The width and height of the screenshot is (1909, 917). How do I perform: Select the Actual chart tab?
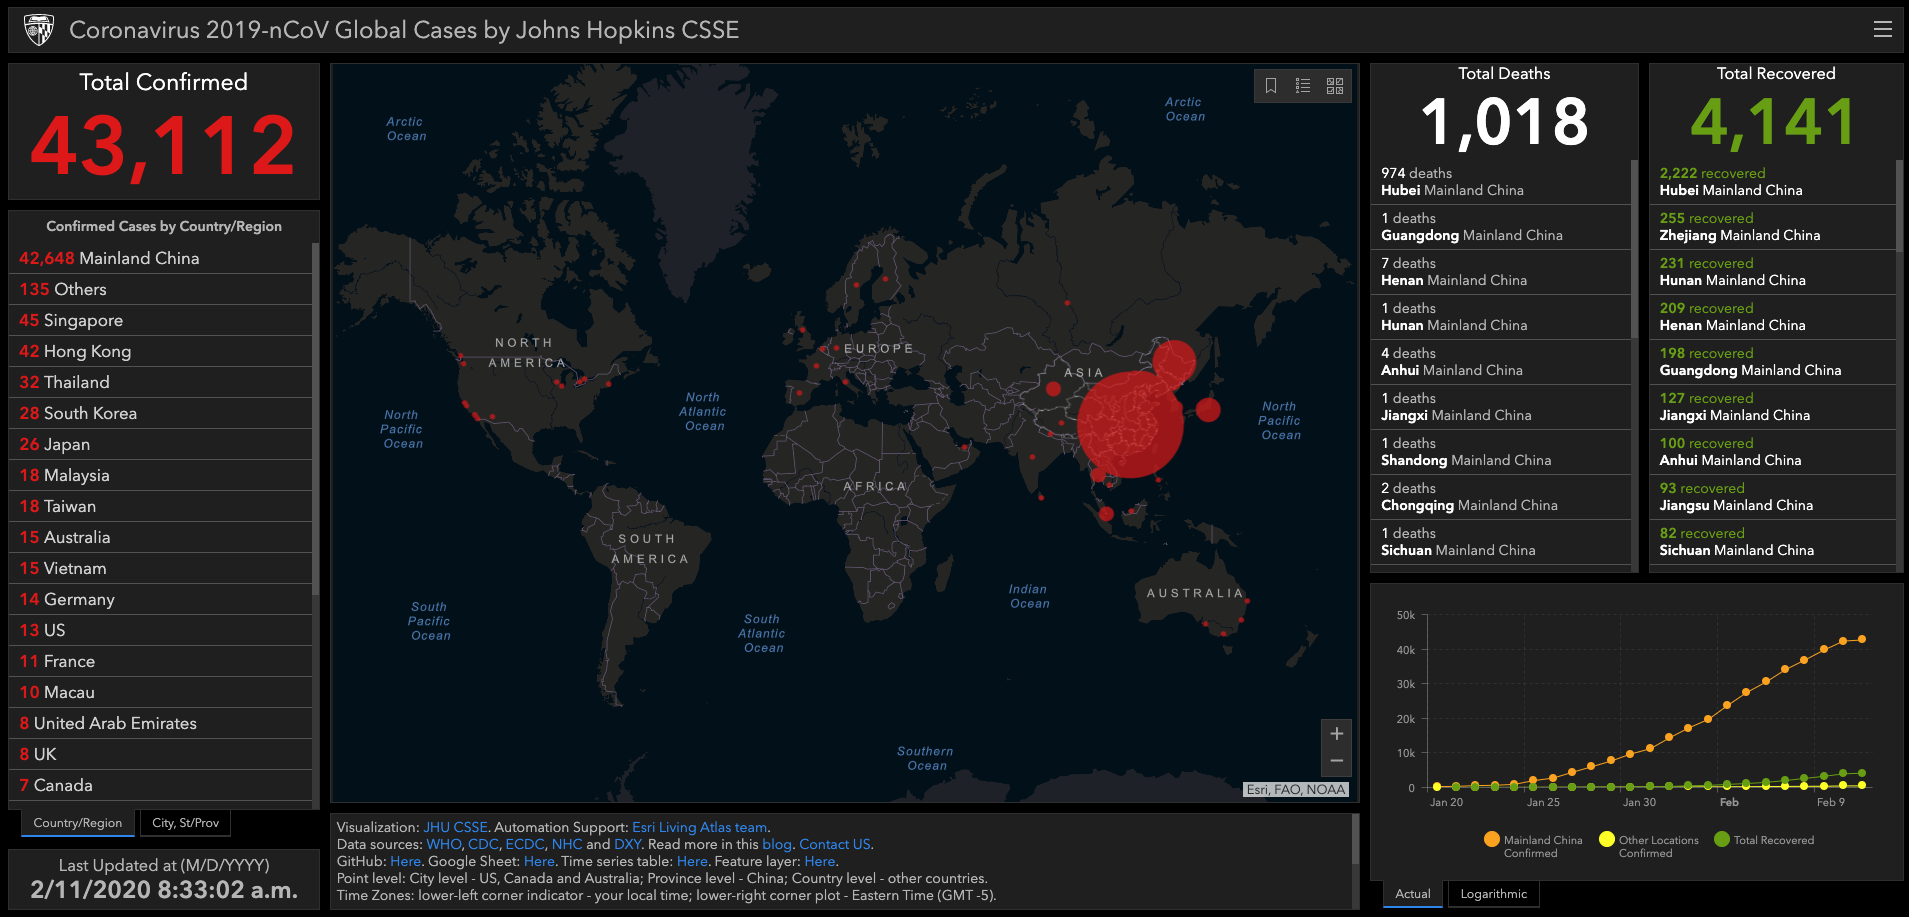coord(1412,894)
